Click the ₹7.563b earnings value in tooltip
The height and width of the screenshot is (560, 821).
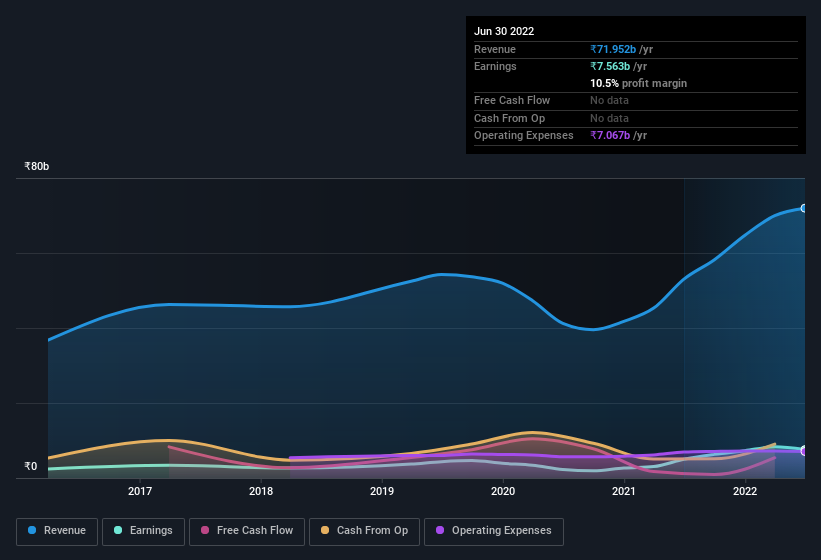point(610,66)
